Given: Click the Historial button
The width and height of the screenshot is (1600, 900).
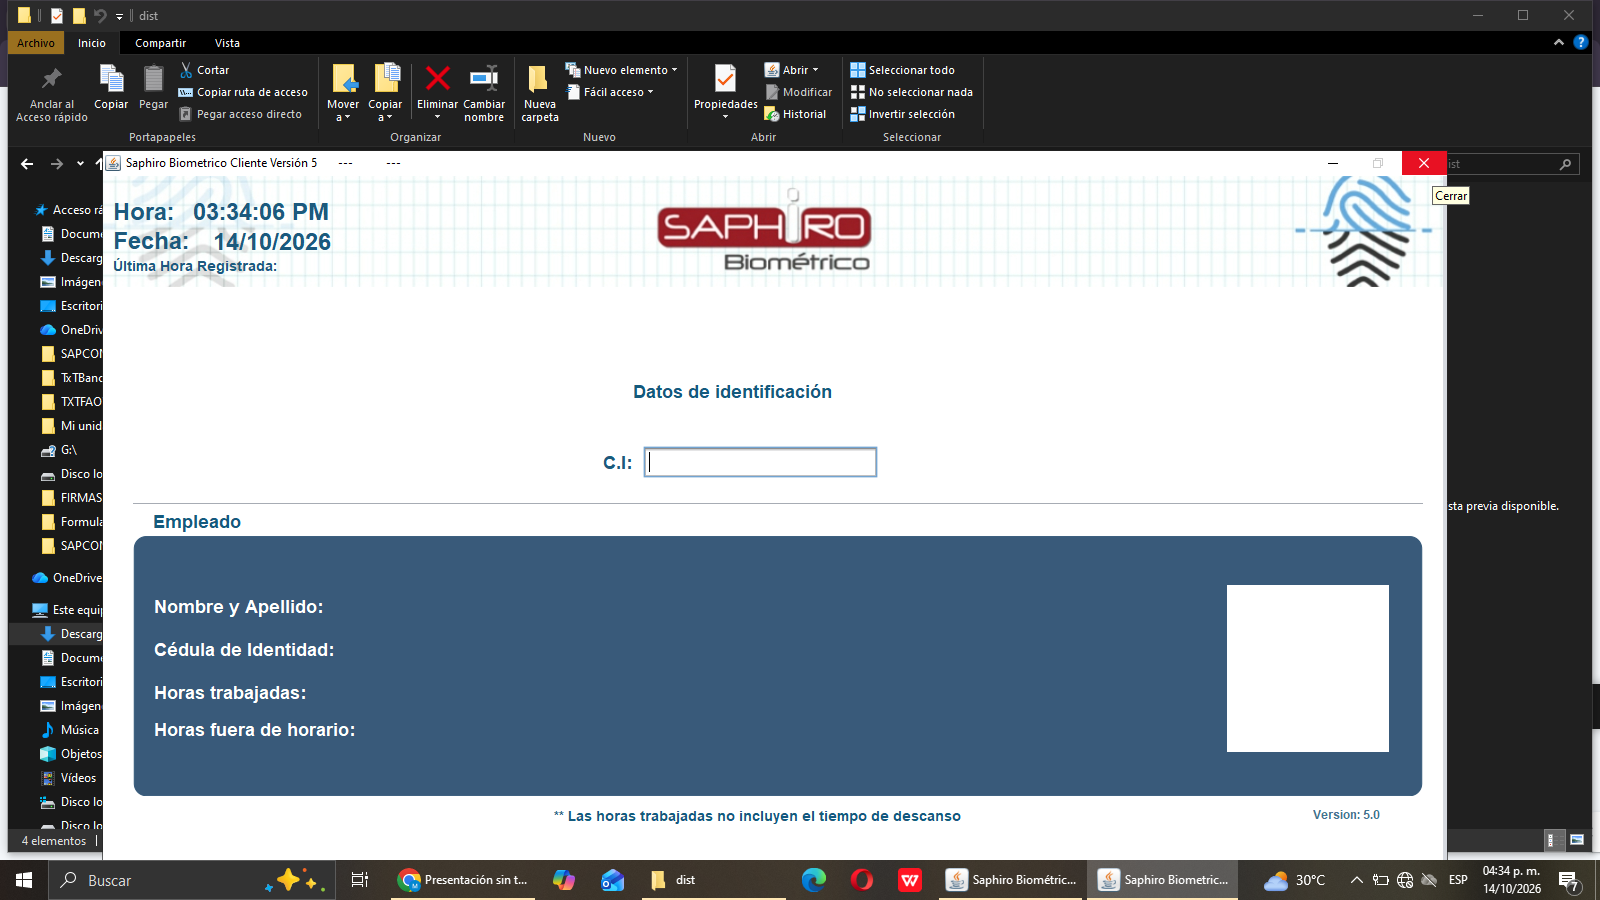Looking at the screenshot, I should click(796, 114).
